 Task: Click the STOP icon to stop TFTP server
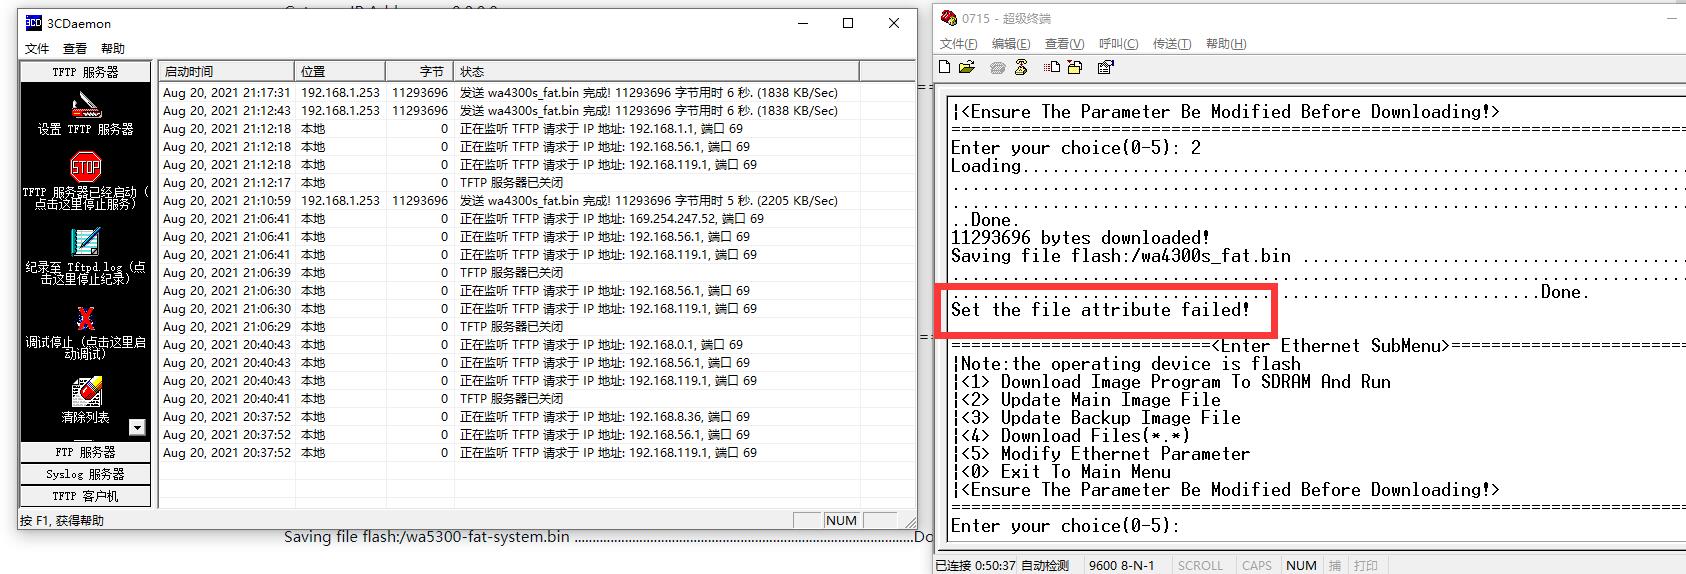[86, 167]
